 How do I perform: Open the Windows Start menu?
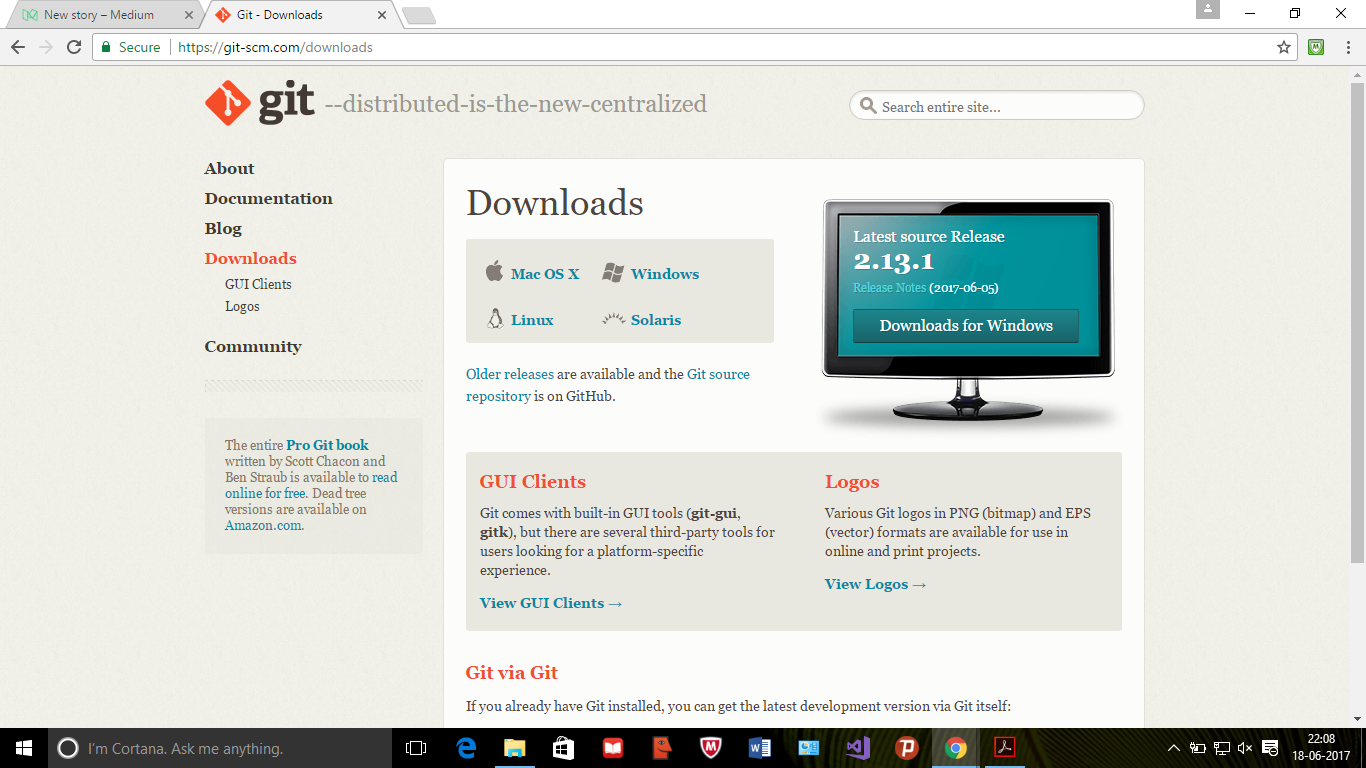[24, 748]
